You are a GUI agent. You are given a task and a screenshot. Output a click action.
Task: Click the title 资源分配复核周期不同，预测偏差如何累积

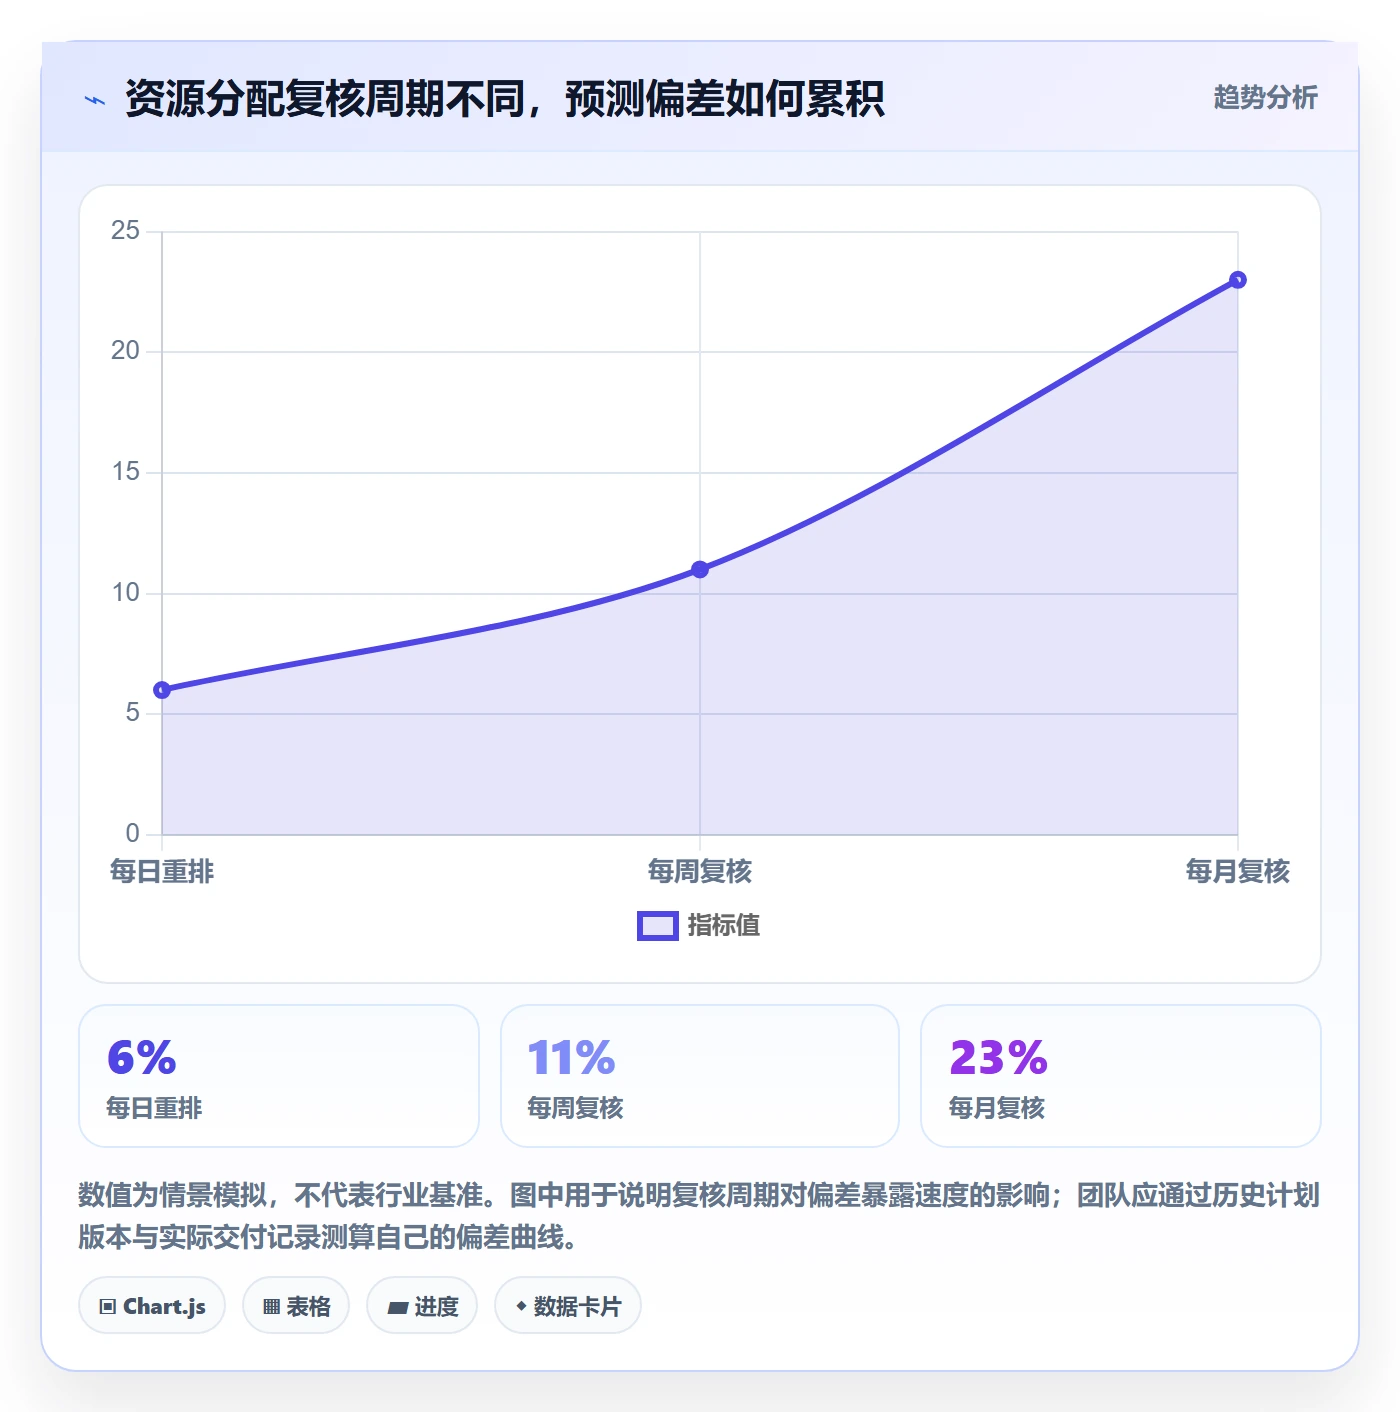click(505, 99)
